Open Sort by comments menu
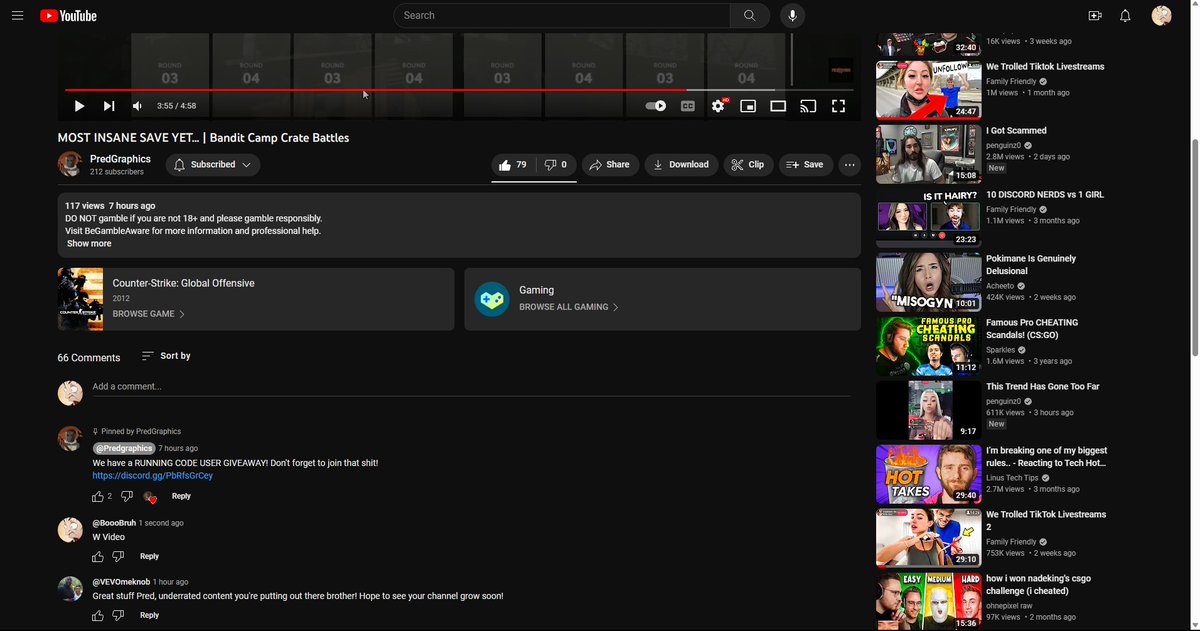This screenshot has width=1200, height=631. [x=166, y=356]
